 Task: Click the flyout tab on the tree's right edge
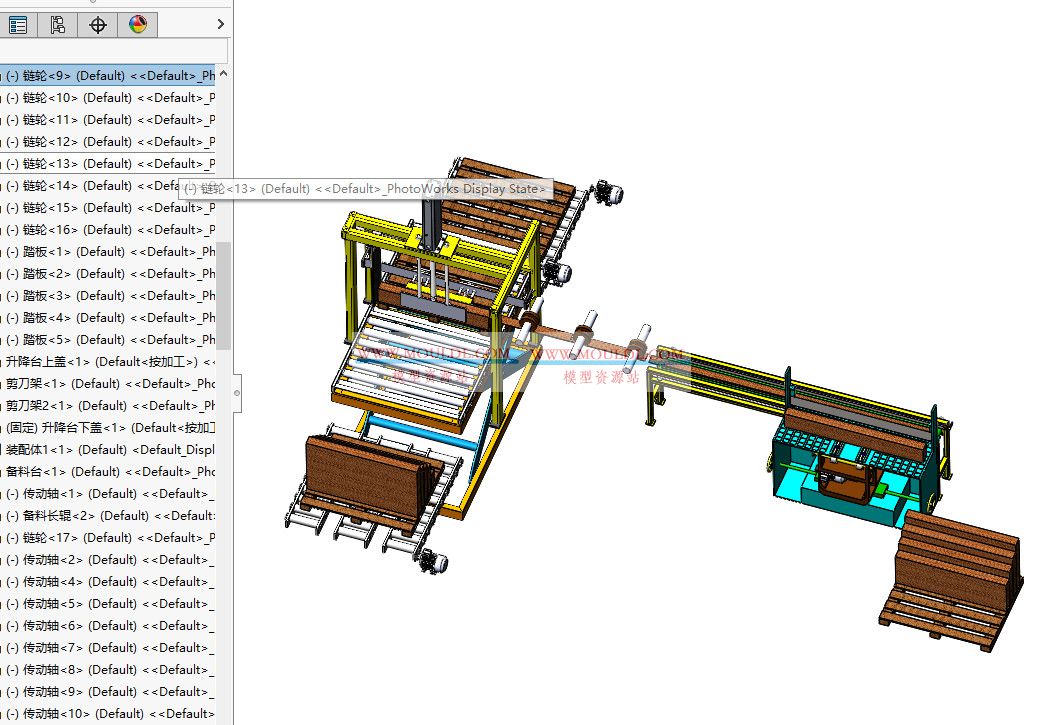(236, 393)
